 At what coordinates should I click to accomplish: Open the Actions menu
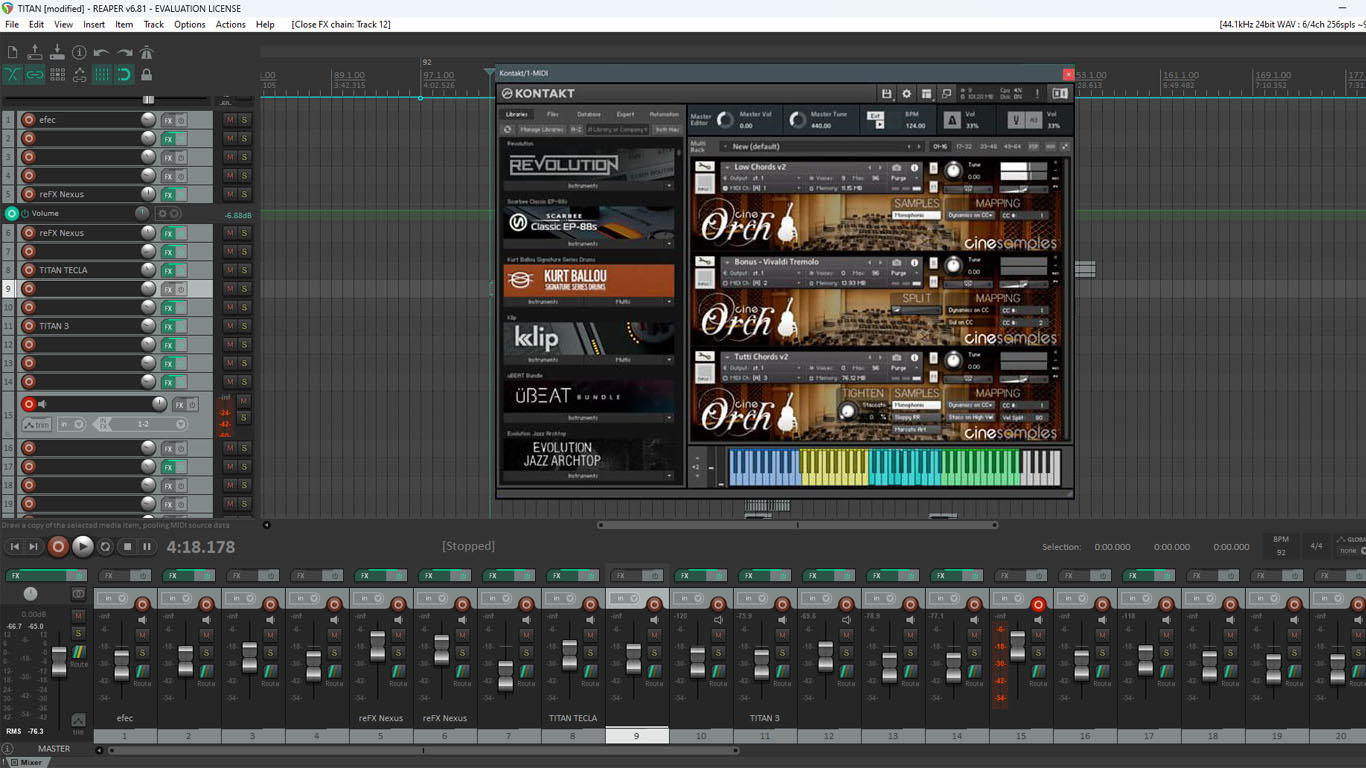(230, 24)
